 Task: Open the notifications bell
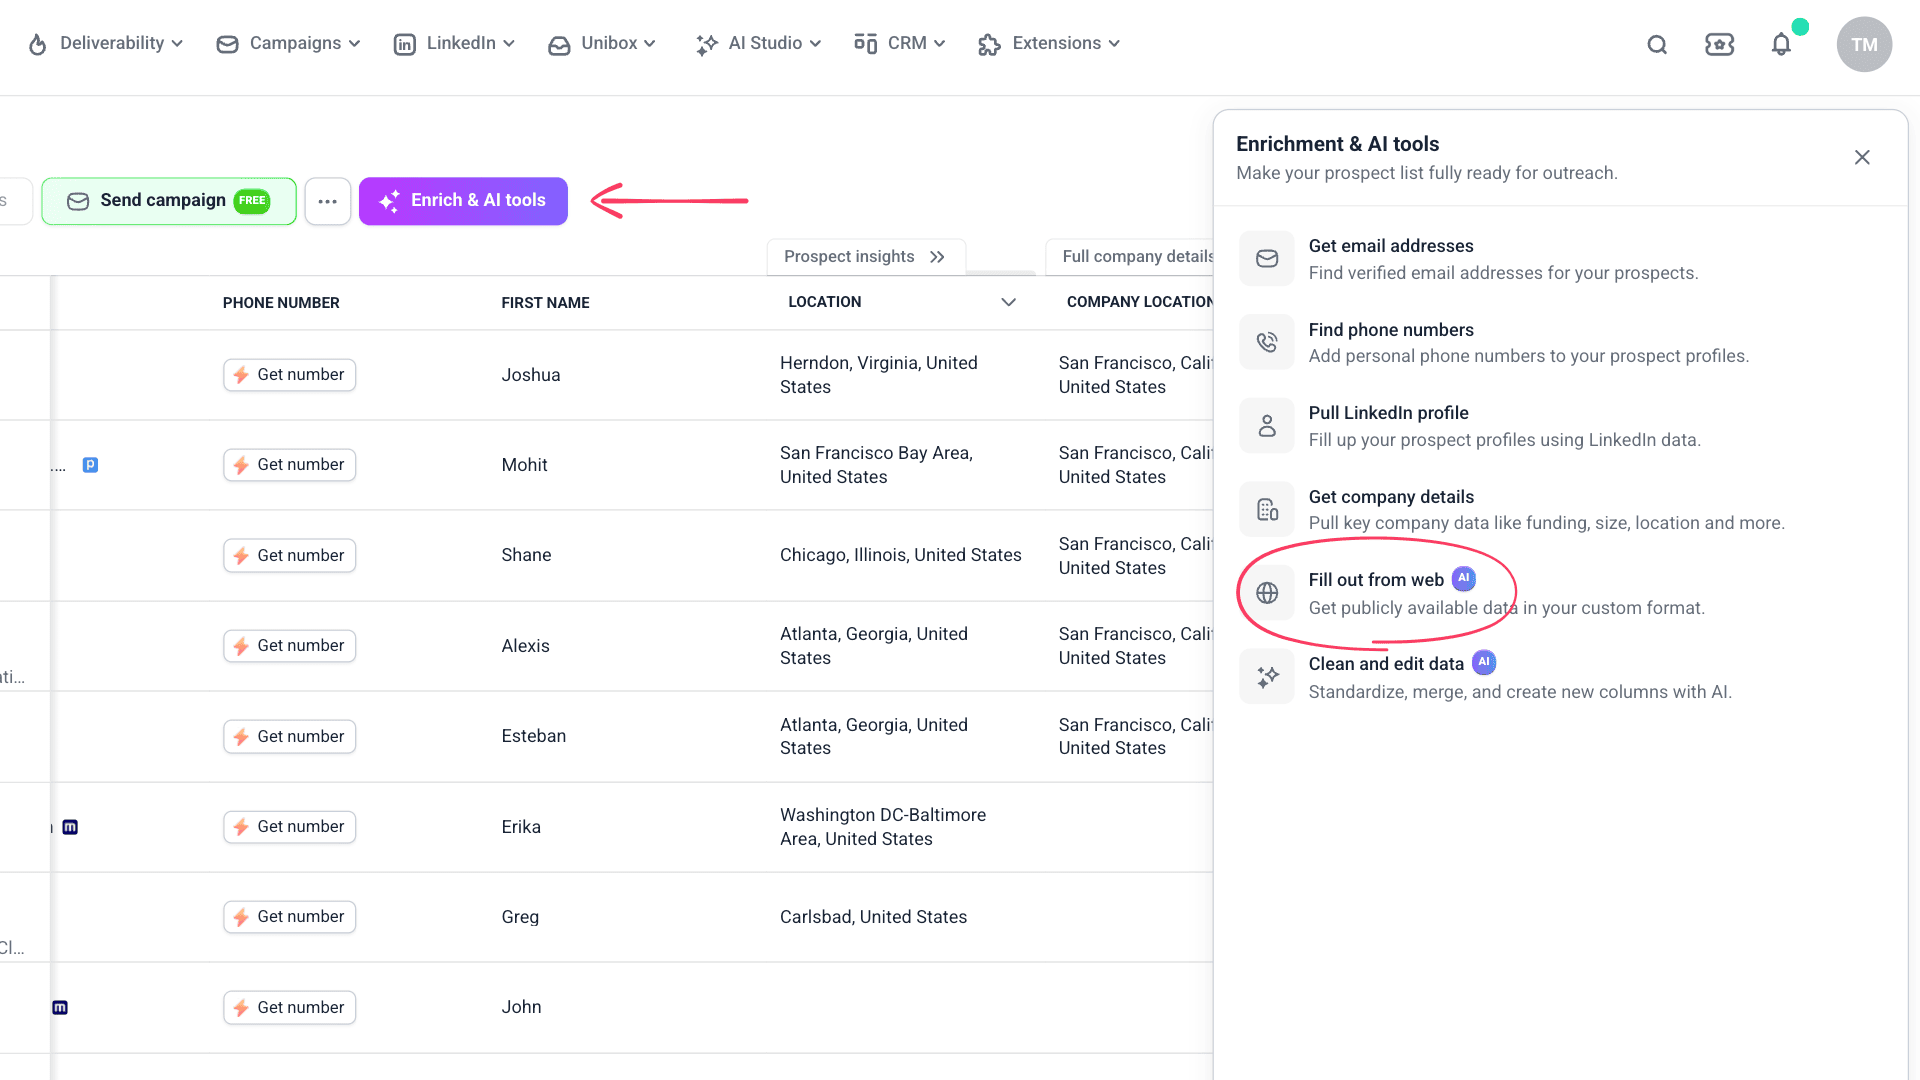(x=1781, y=44)
